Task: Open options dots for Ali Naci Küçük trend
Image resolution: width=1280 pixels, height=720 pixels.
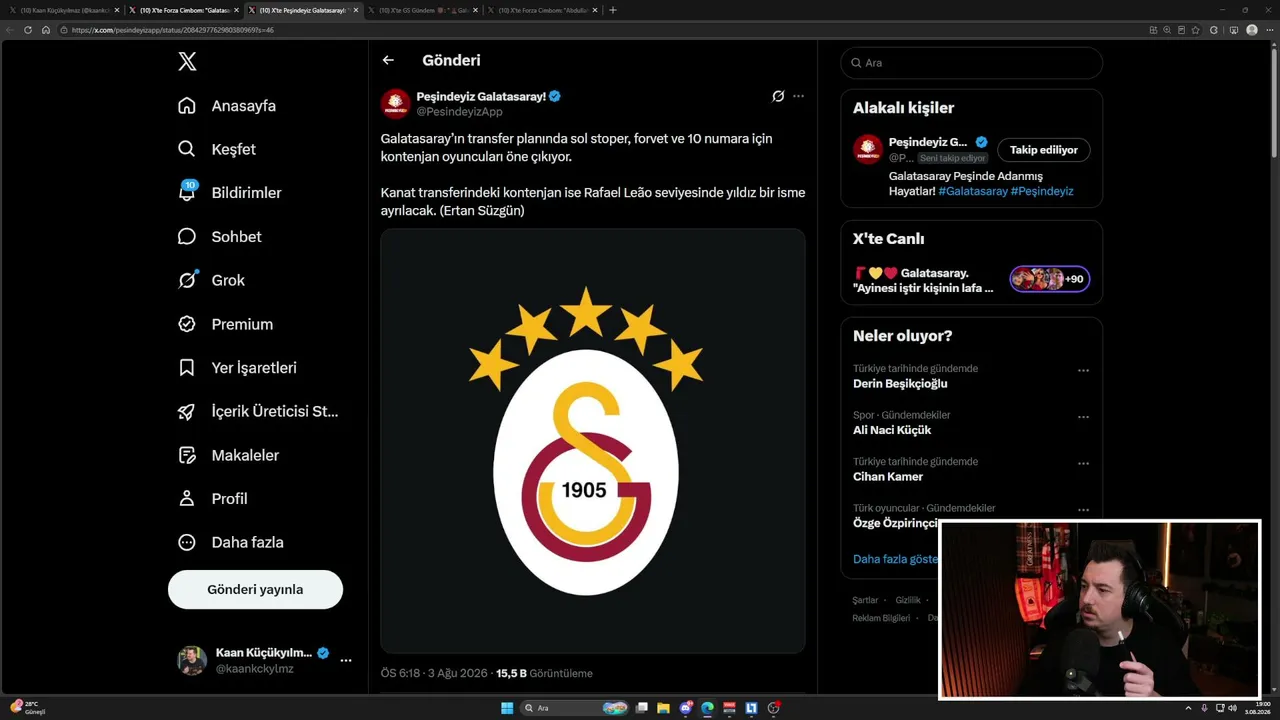Action: click(x=1083, y=417)
